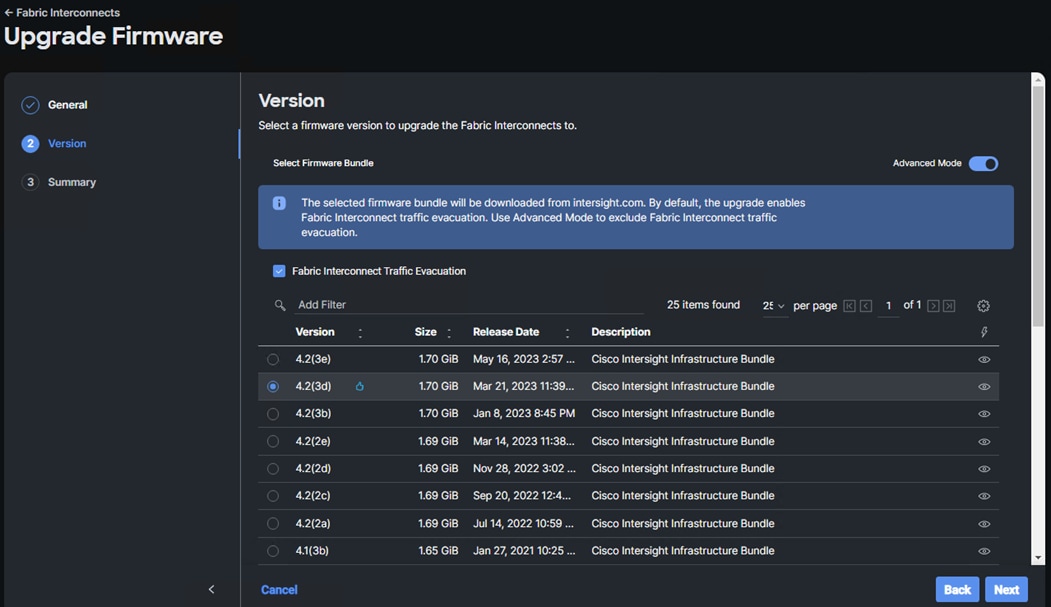Viewport: 1051px width, 607px height.
Task: View details eye icon for 4.2(3b)
Action: click(x=984, y=414)
